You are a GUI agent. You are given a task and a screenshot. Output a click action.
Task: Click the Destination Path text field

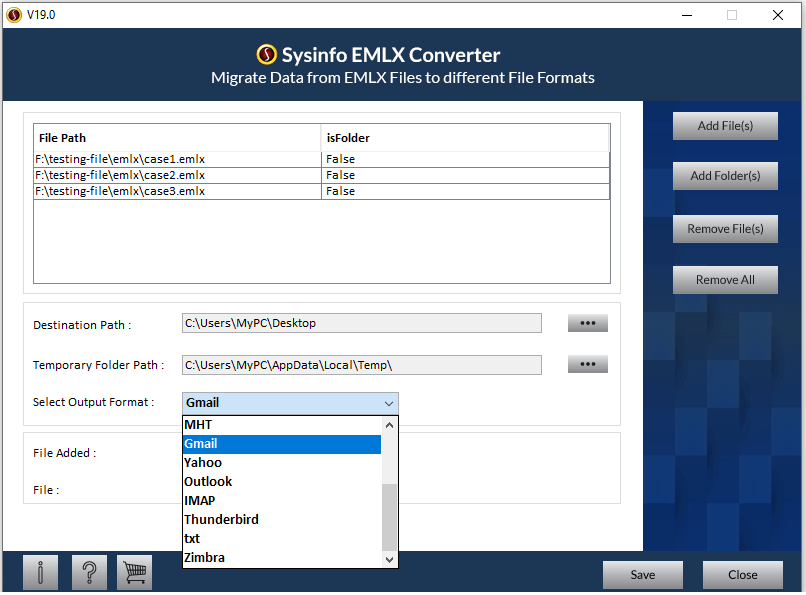[361, 323]
